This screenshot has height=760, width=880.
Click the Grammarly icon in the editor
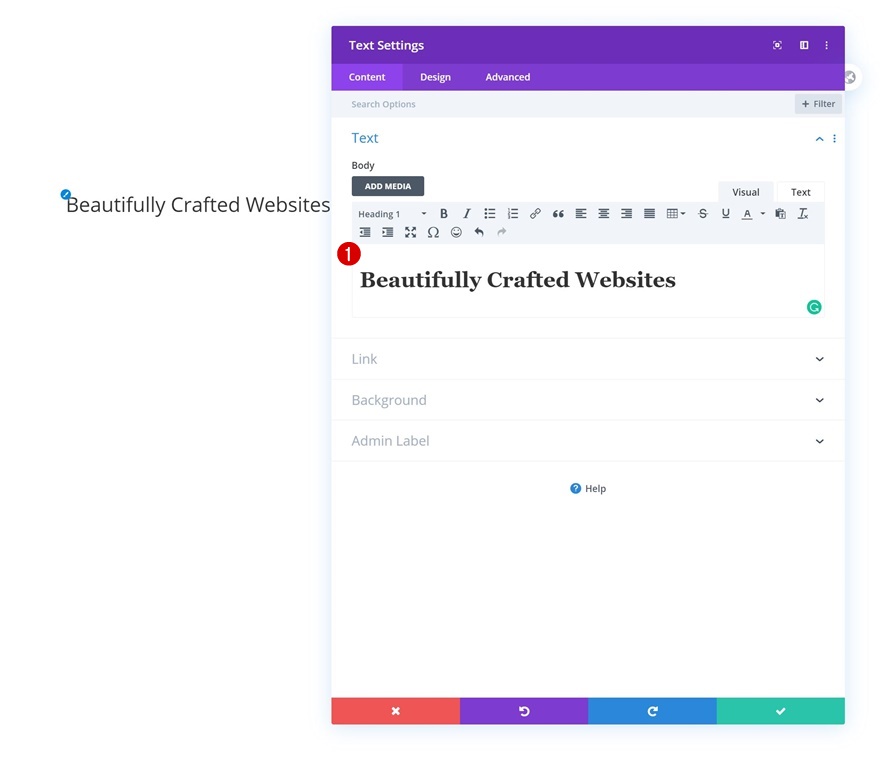pos(814,307)
